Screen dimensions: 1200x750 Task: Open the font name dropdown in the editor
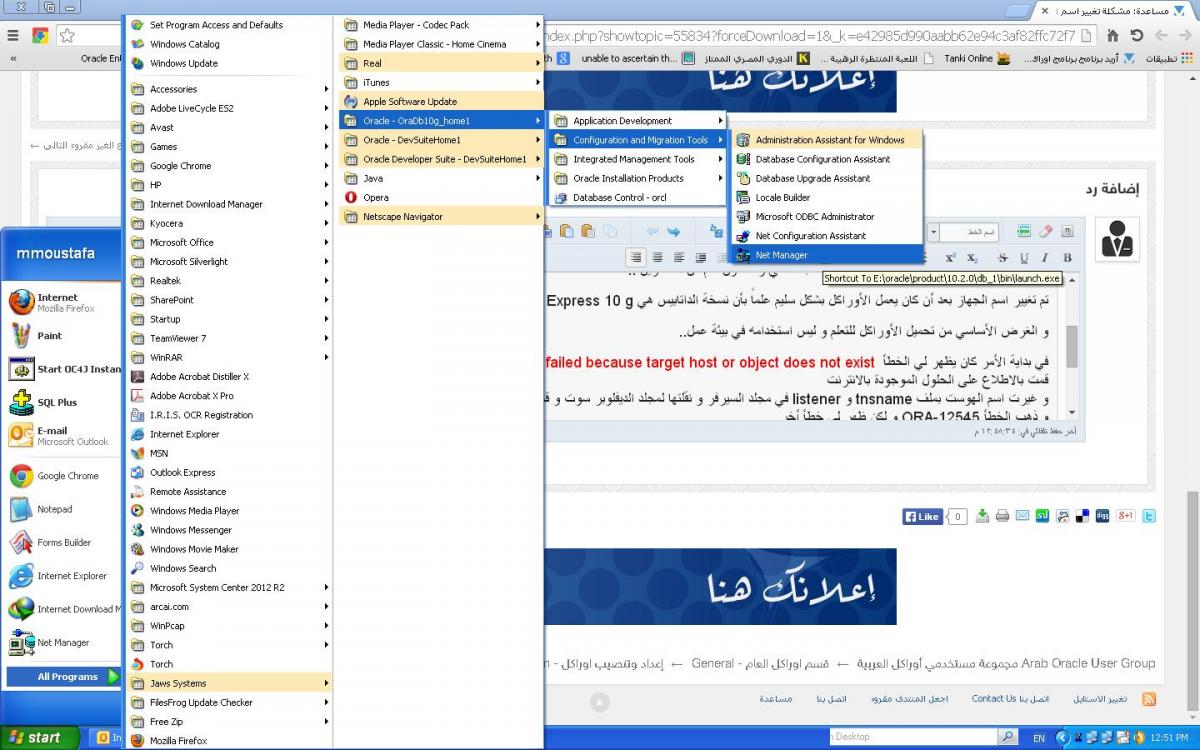pyautogui.click(x=932, y=232)
